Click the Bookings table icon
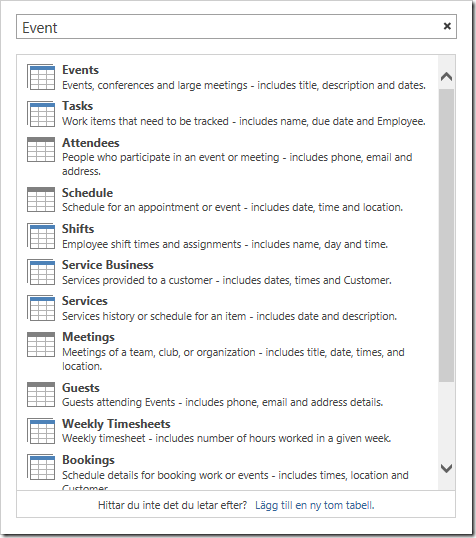Image resolution: width=476 pixels, height=538 pixels. [x=41, y=467]
